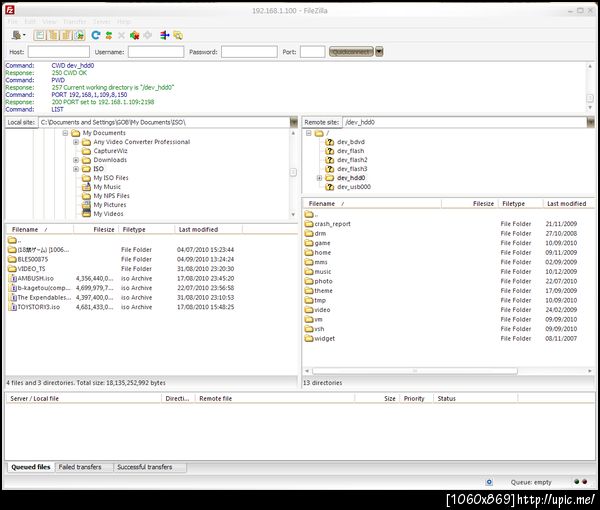Expand the dev_hdd0 remote tree node

tap(319, 178)
